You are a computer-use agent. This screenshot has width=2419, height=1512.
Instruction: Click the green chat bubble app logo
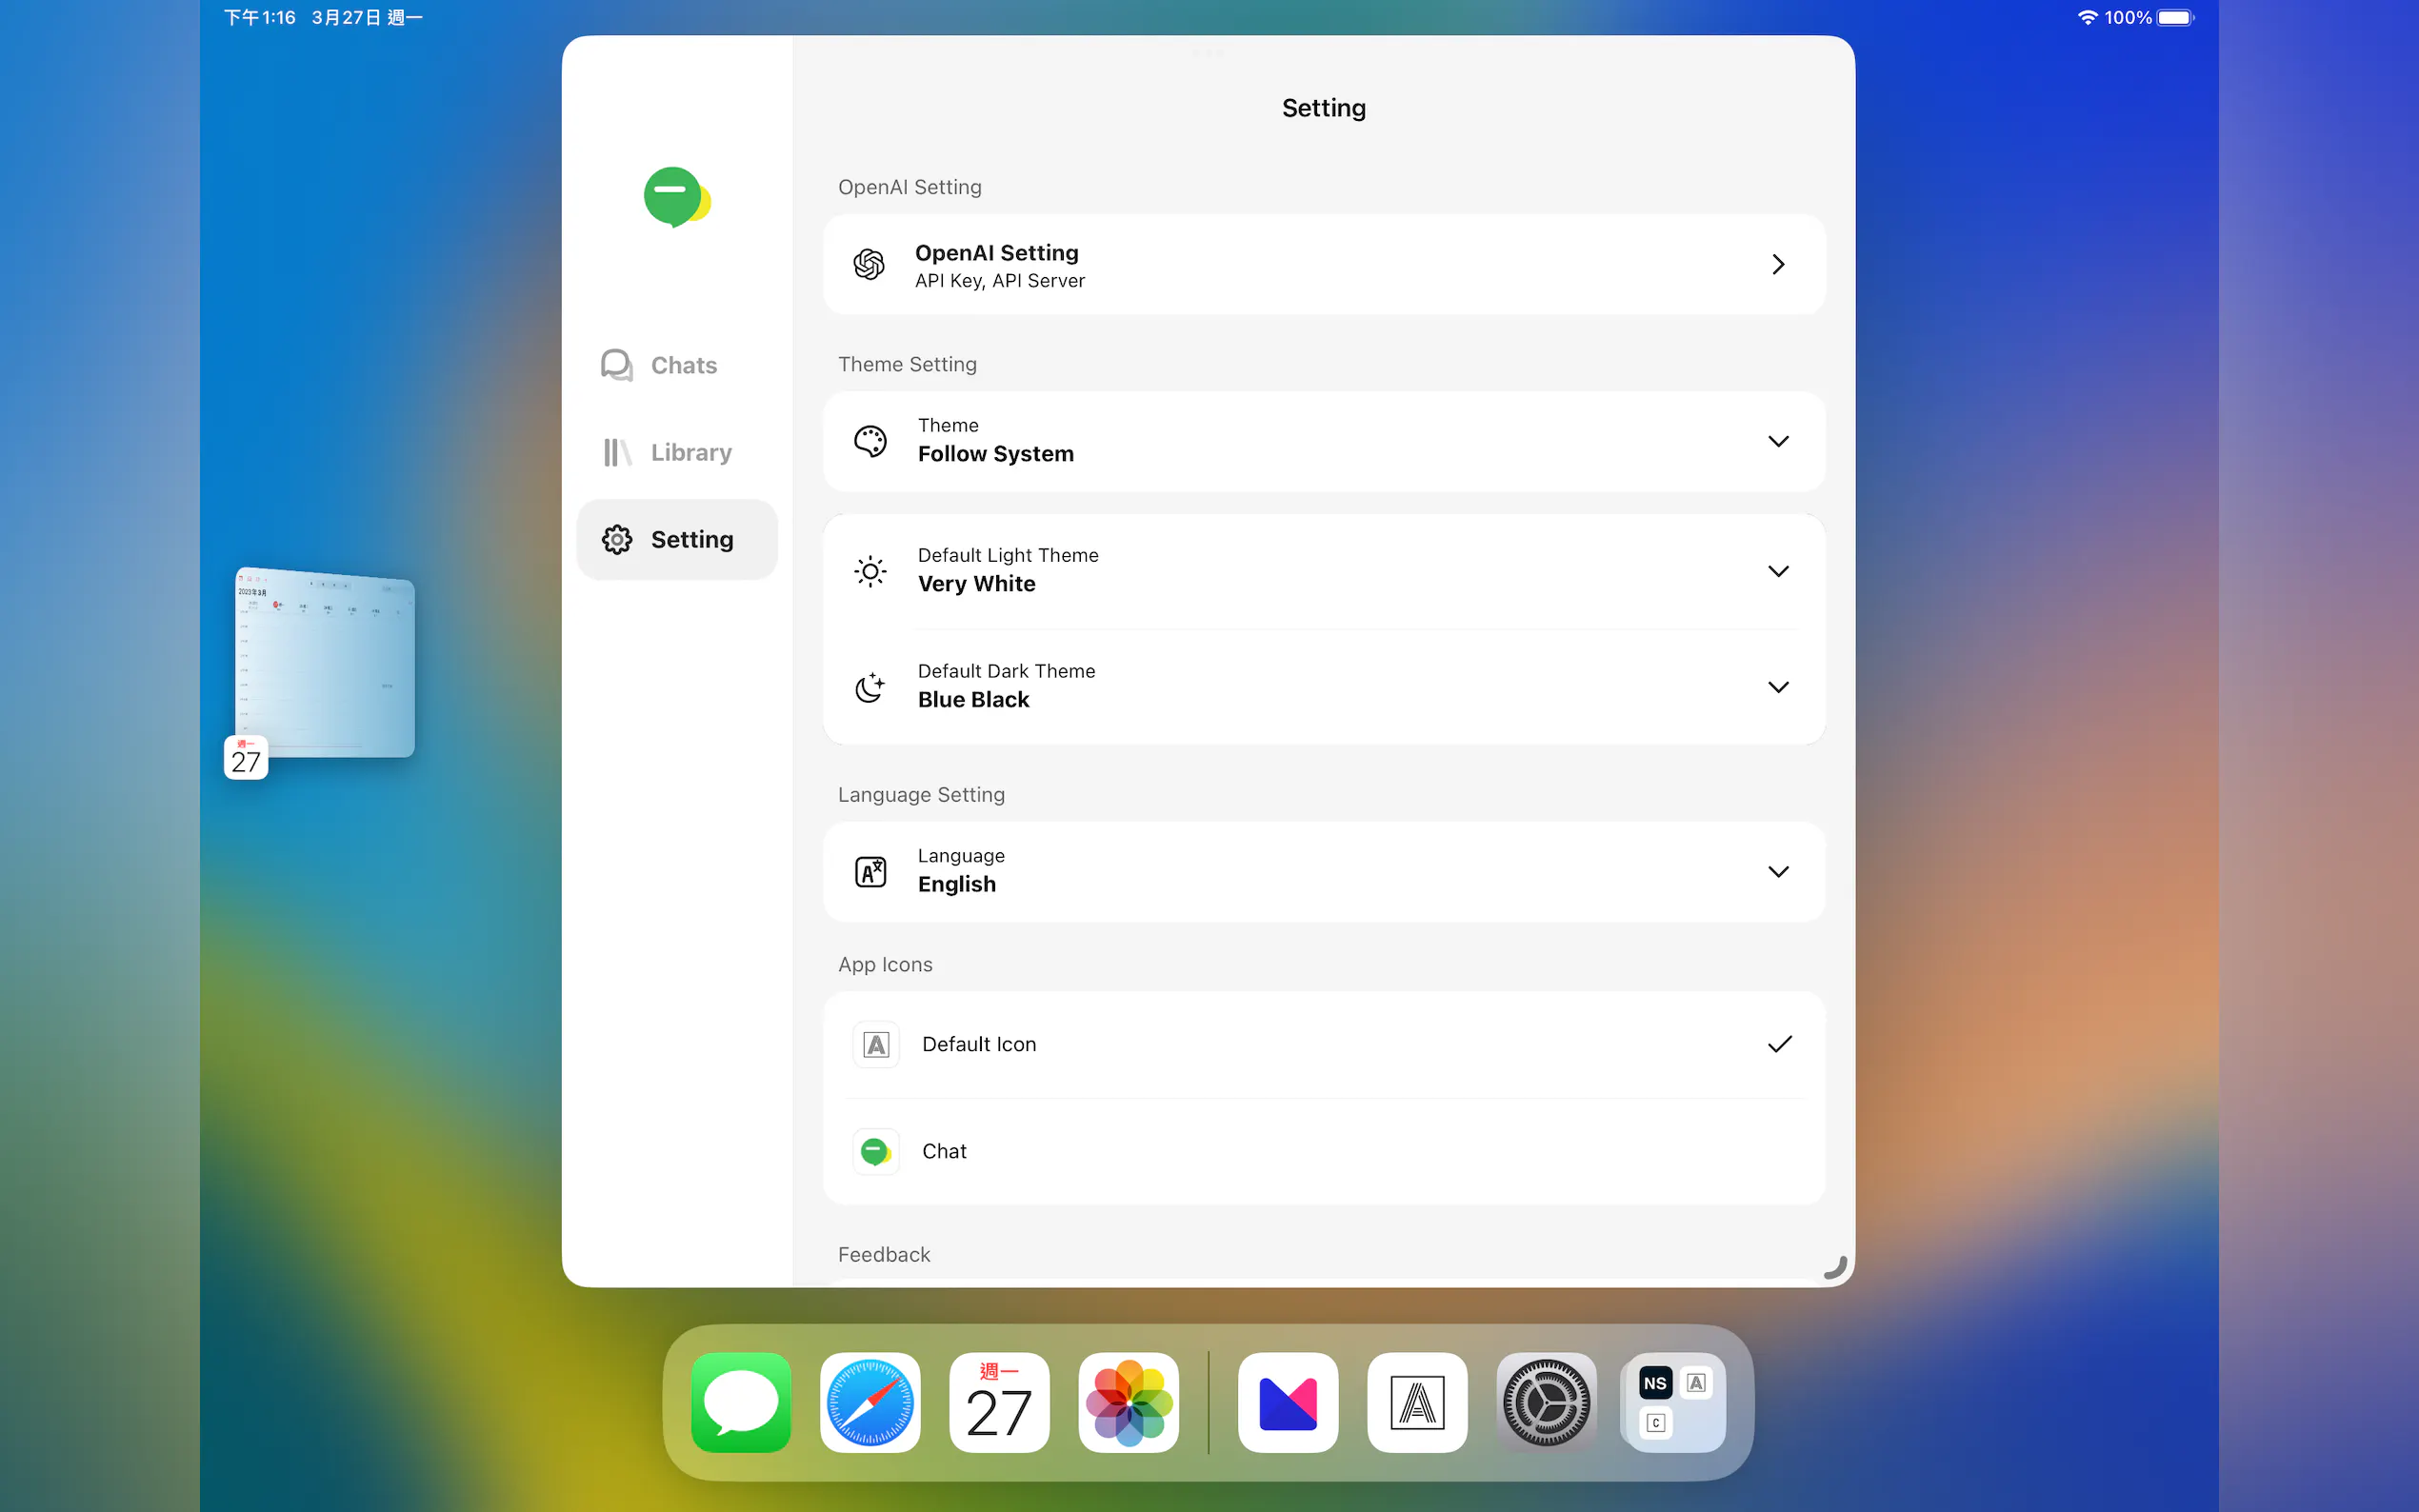point(676,197)
